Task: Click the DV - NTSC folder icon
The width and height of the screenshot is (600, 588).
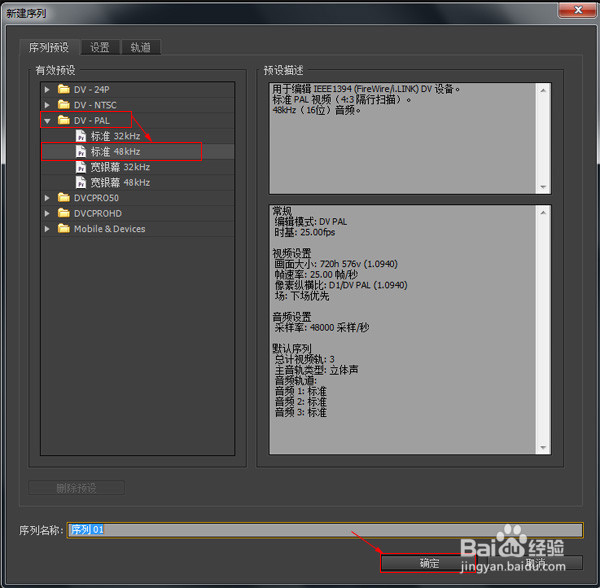Action: tap(64, 104)
